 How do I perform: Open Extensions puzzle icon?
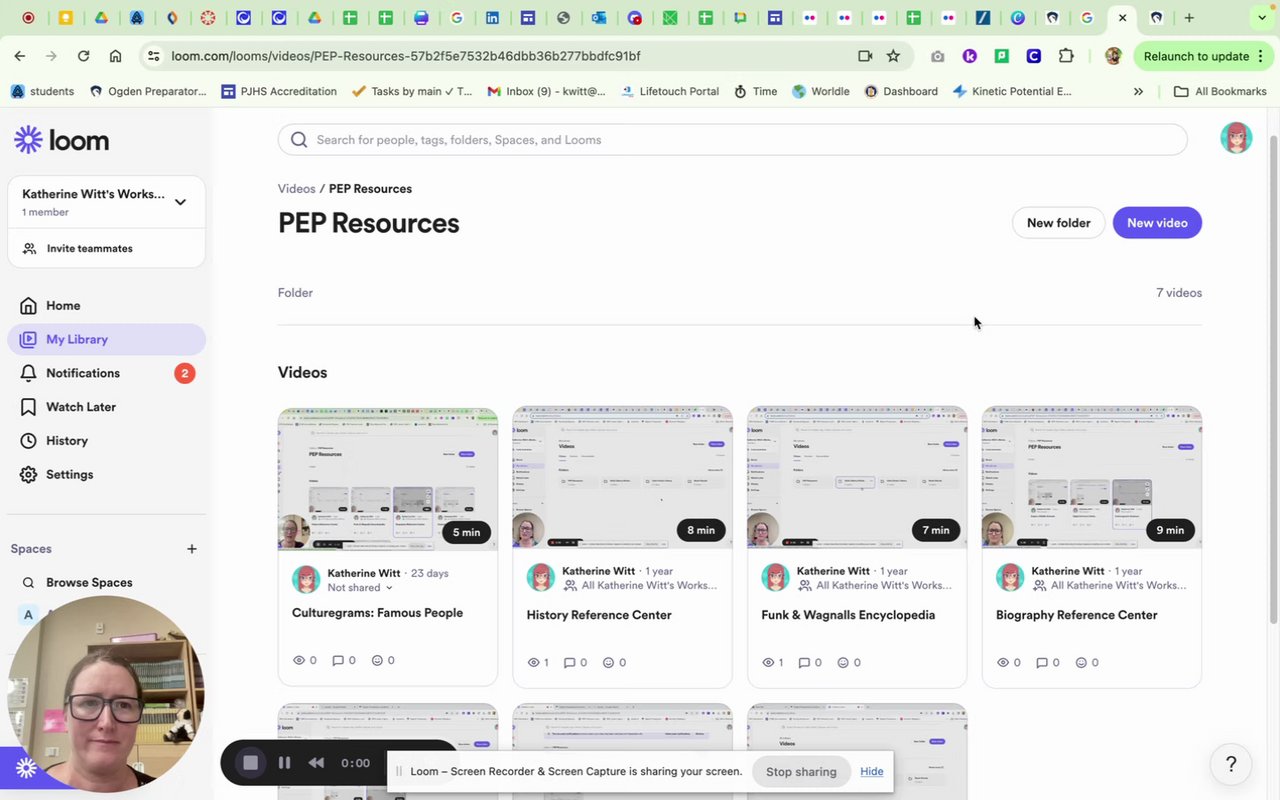[x=1066, y=56]
